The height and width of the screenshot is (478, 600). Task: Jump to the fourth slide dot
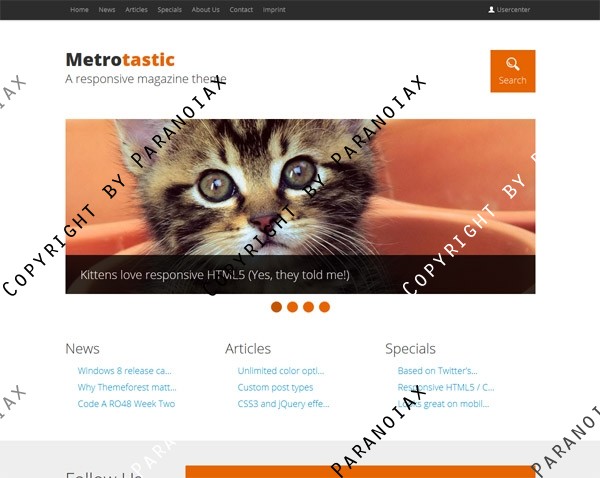click(x=324, y=307)
